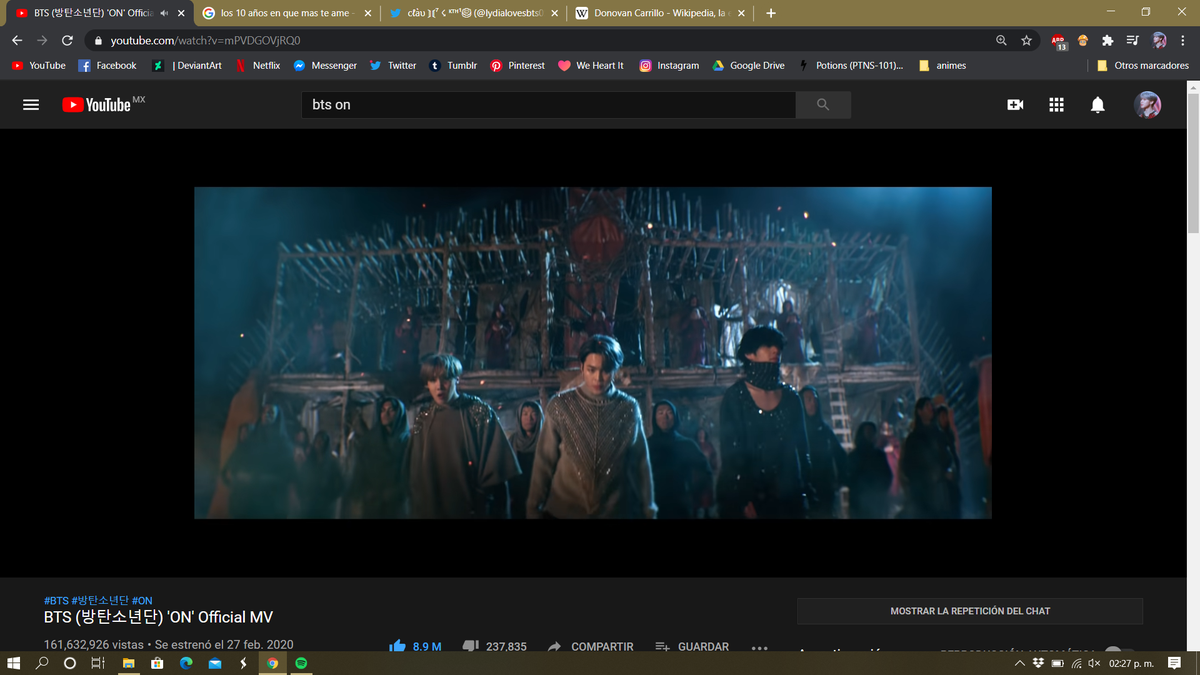Open the Windows action center notifications
This screenshot has height=675, width=1200.
point(1175,663)
